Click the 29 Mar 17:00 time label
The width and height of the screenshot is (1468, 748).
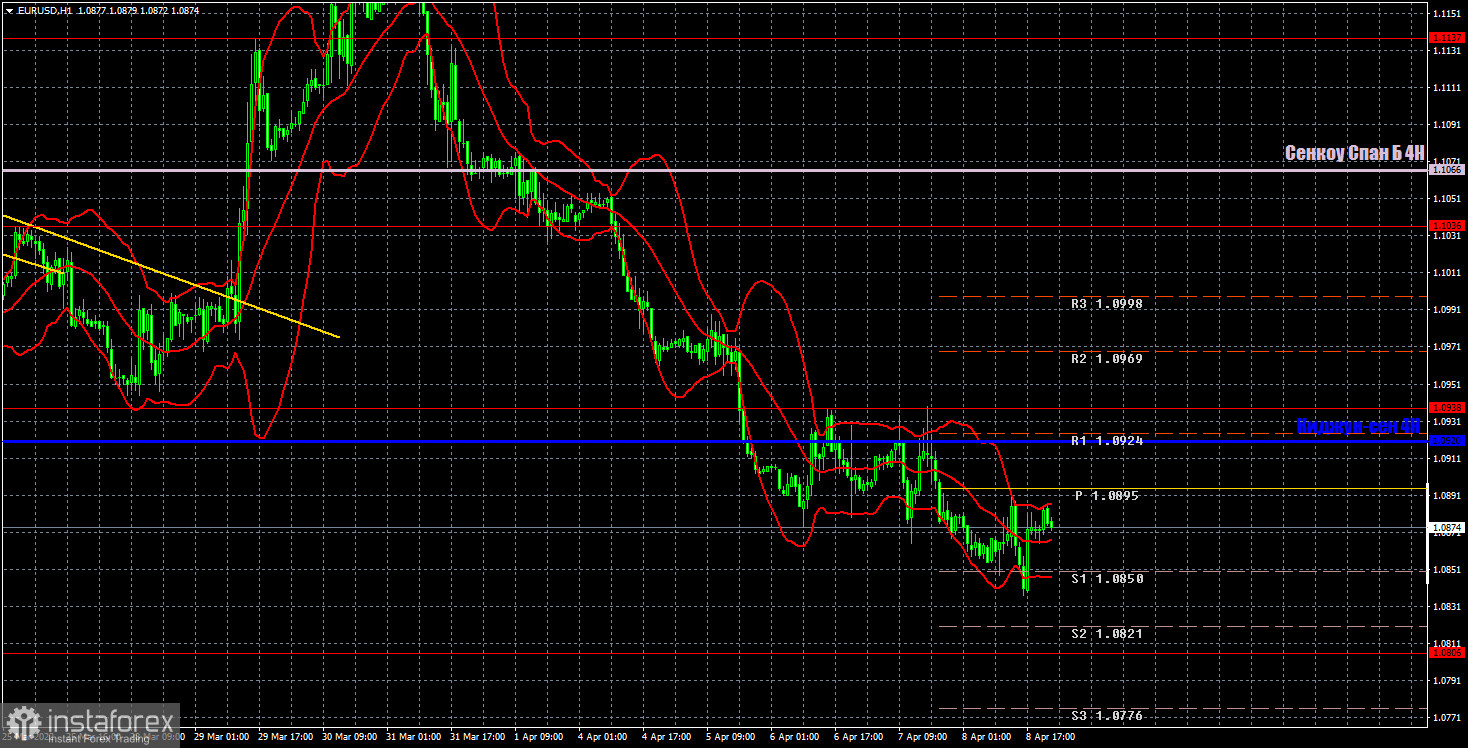(x=287, y=737)
